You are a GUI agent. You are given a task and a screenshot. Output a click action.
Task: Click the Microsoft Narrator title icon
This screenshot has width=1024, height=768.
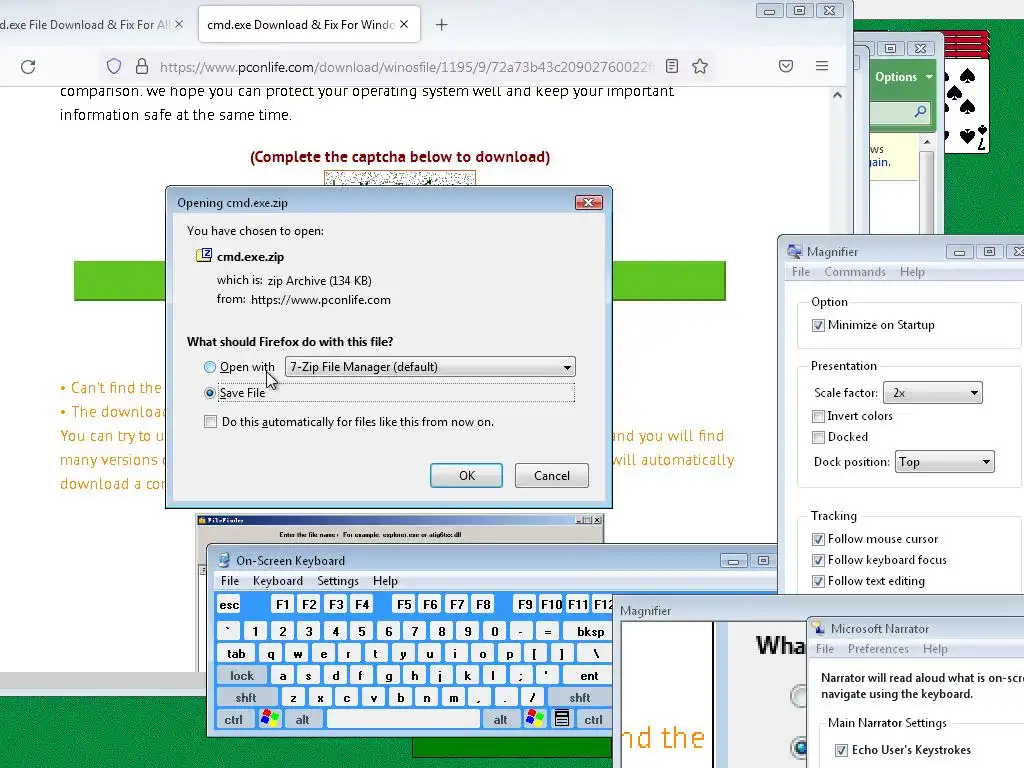[x=818, y=628]
